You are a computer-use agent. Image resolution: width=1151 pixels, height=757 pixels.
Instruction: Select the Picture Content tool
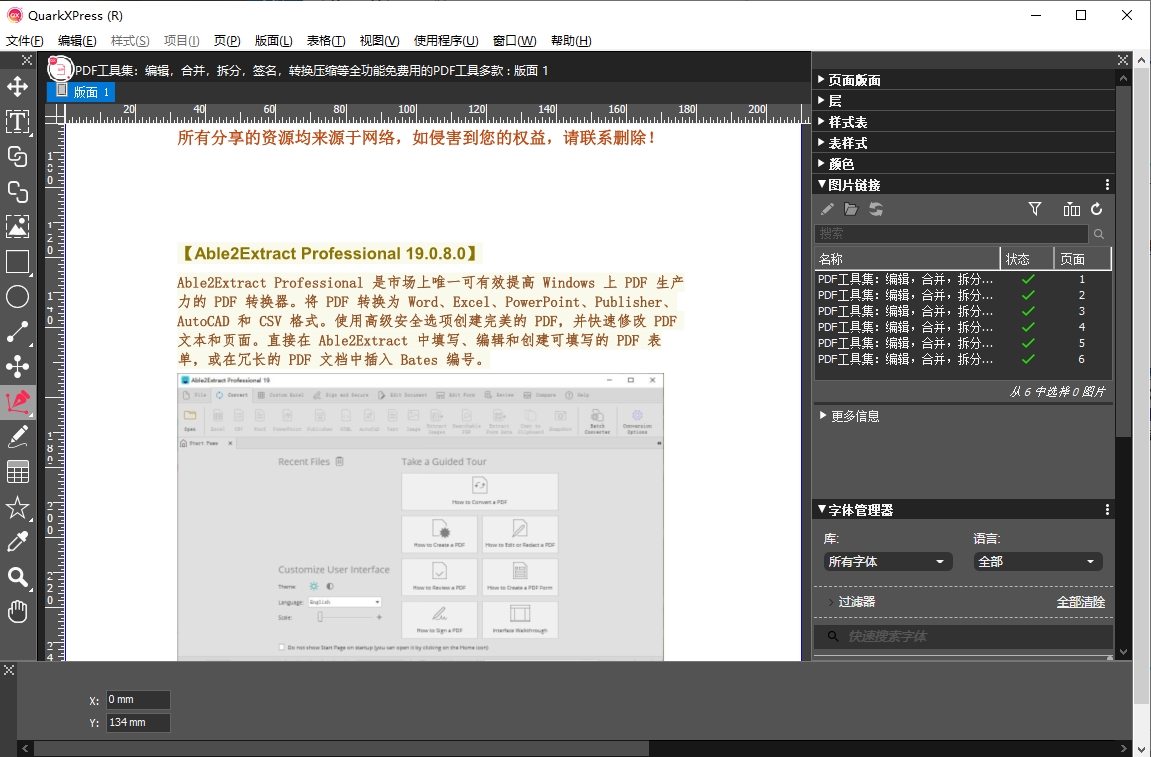click(18, 227)
